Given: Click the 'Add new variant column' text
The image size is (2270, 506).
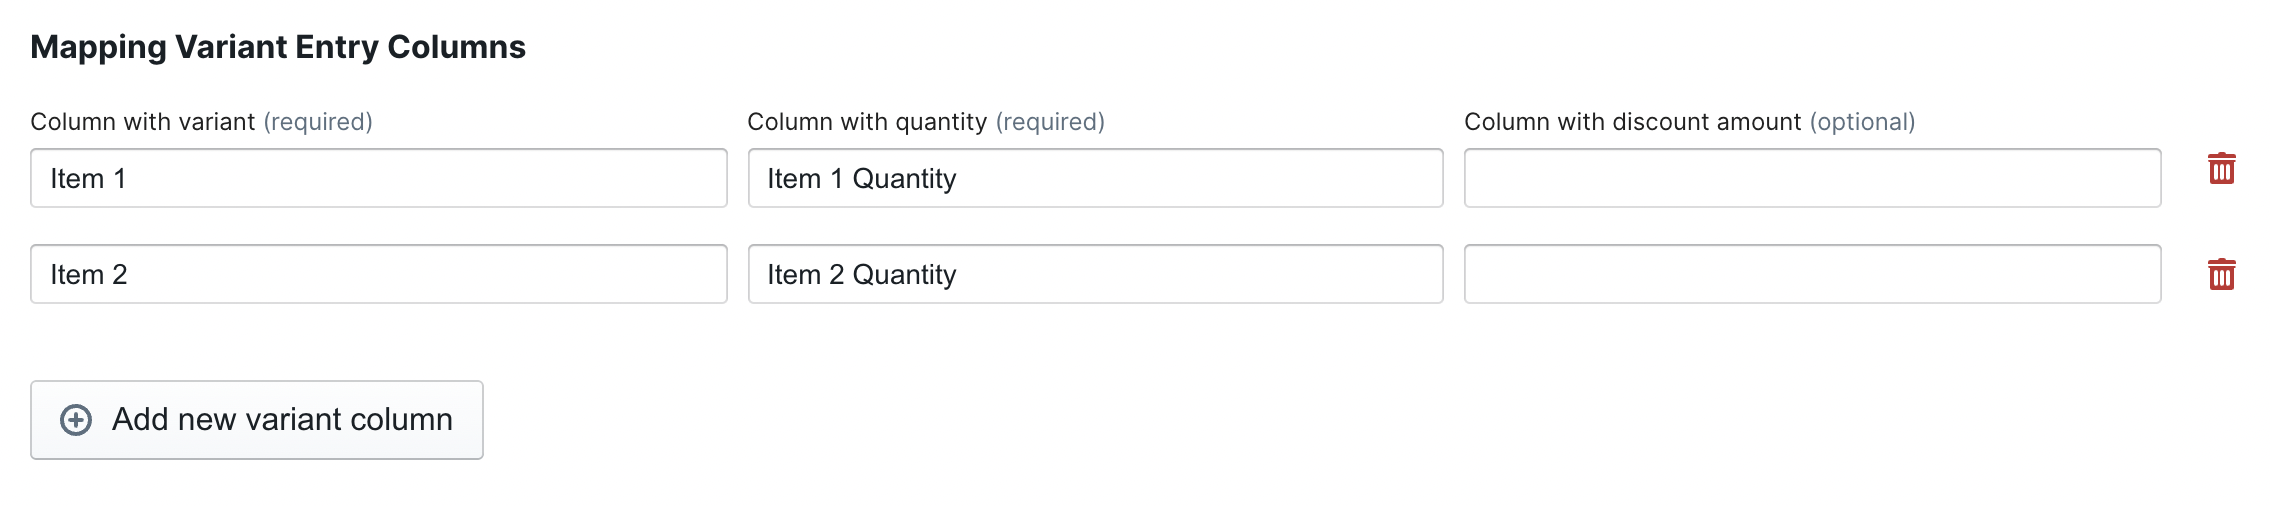Looking at the screenshot, I should (282, 420).
